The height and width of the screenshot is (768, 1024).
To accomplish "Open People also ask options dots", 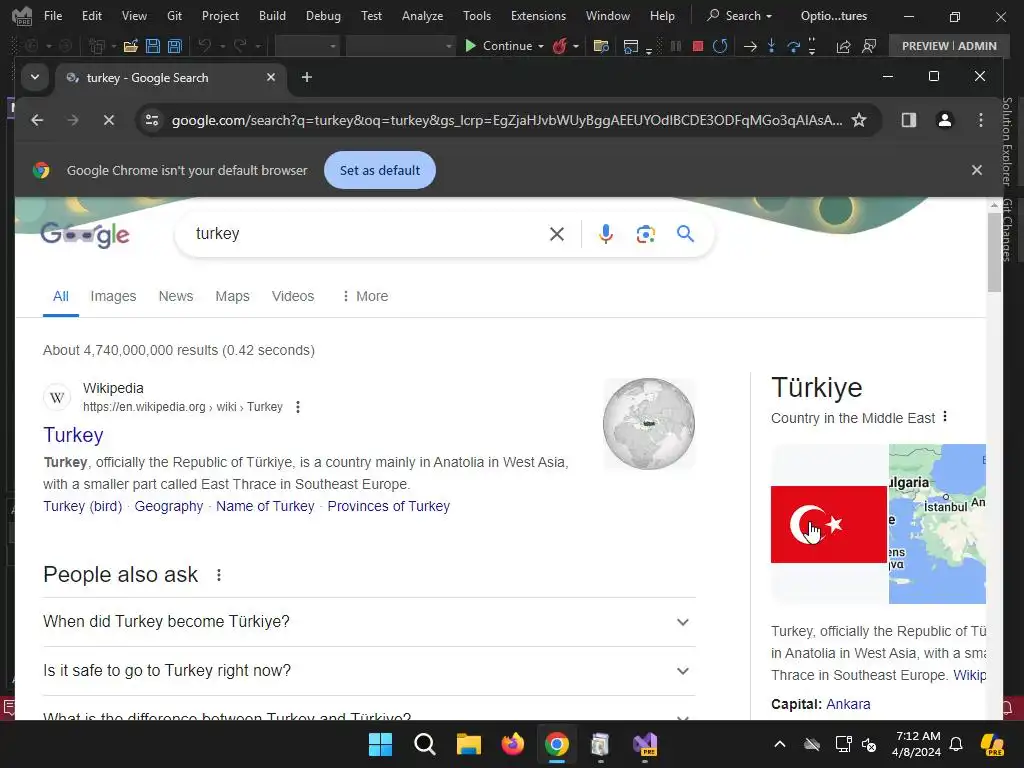I will (219, 575).
